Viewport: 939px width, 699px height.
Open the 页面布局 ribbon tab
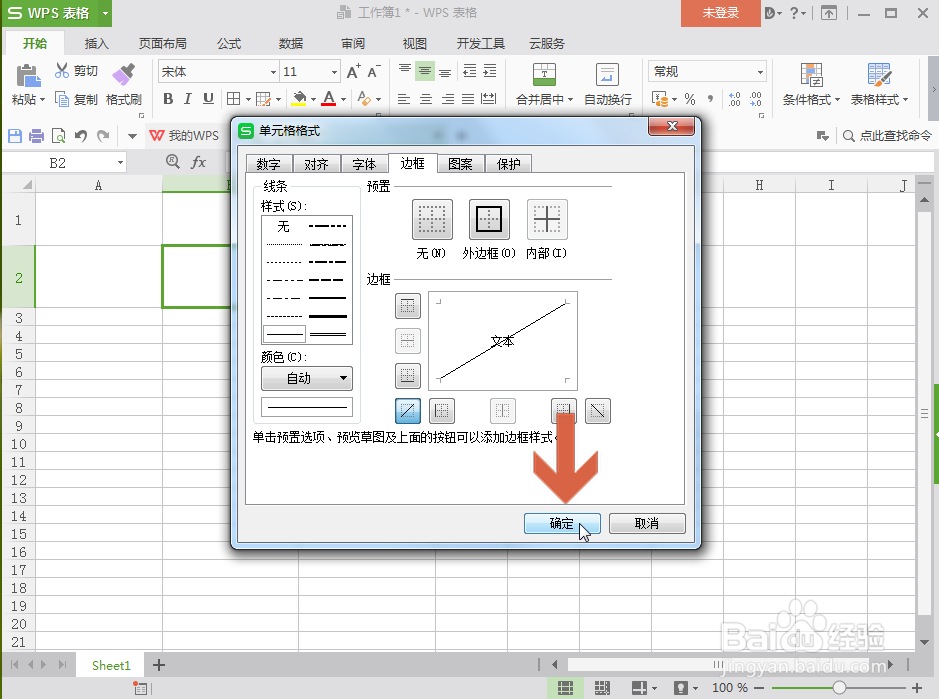162,44
